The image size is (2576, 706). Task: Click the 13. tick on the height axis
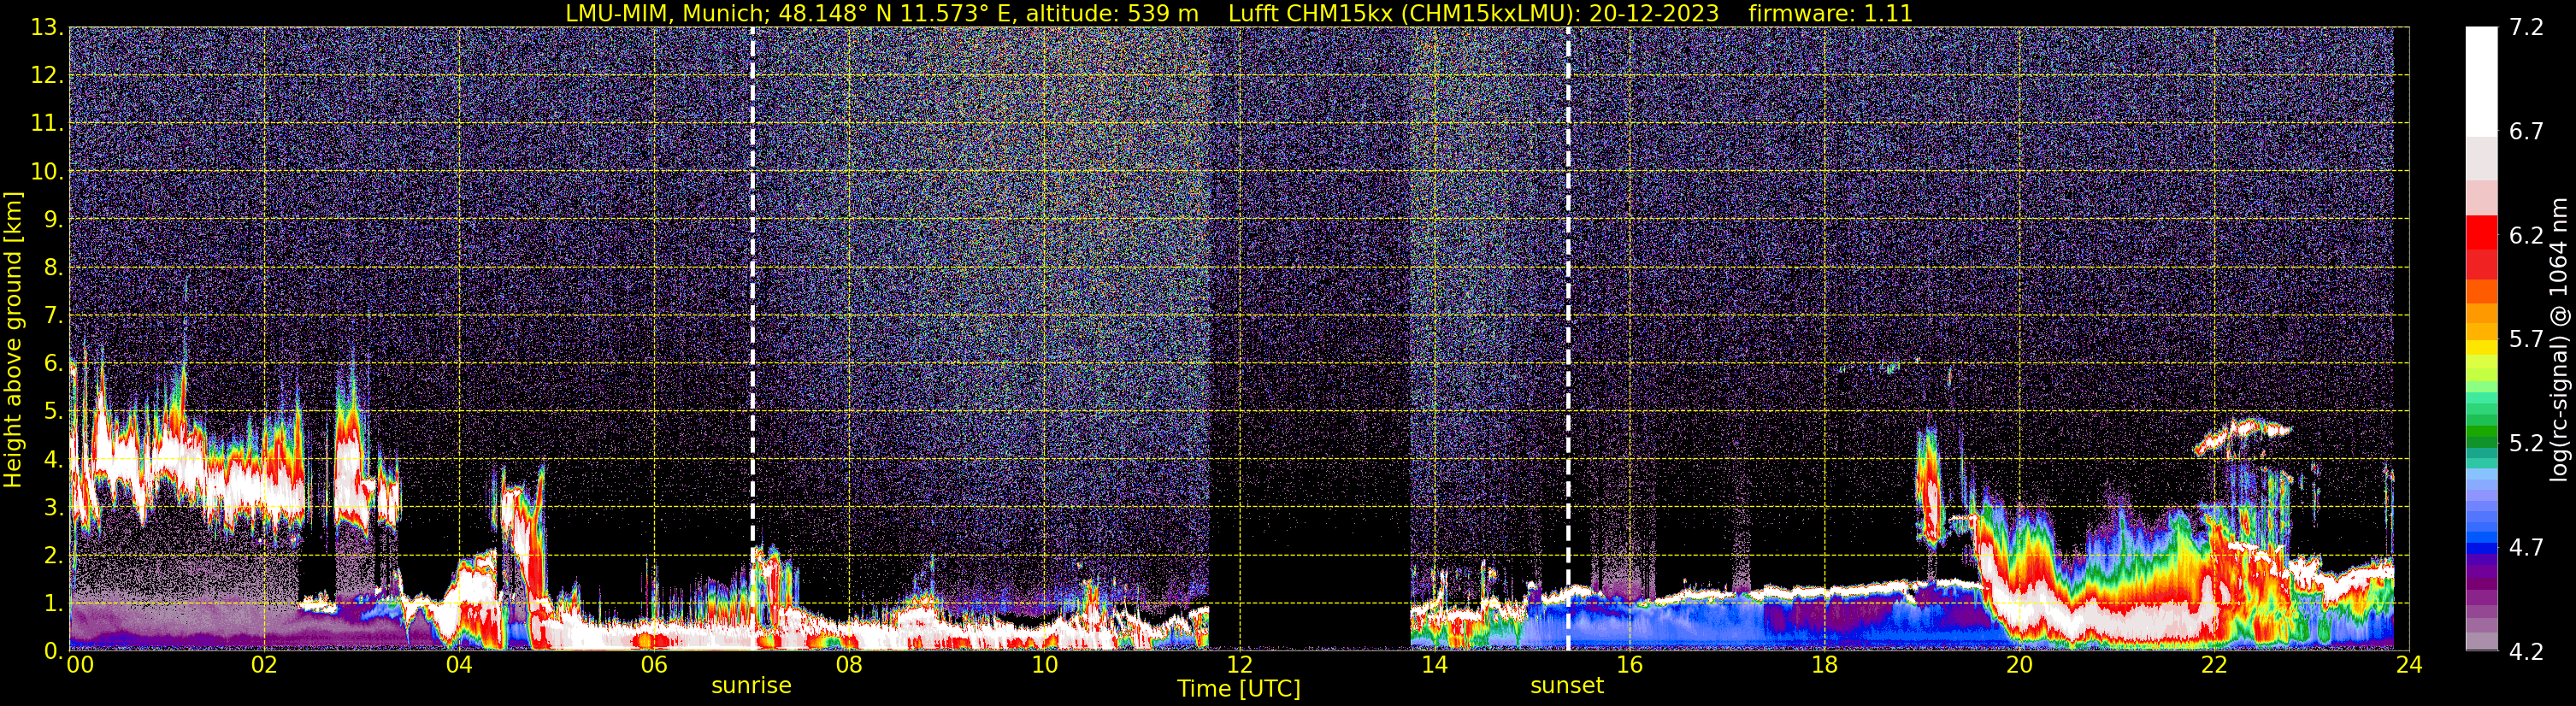pos(47,28)
